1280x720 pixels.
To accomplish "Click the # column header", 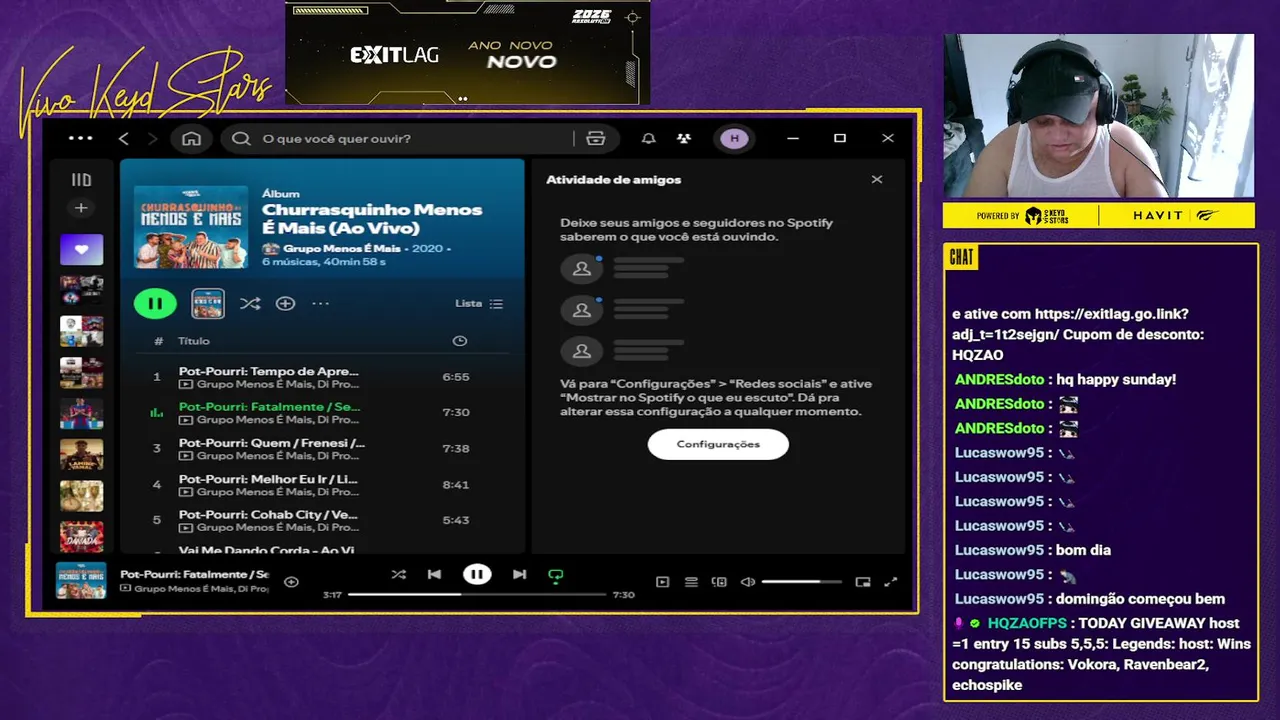I will point(158,341).
